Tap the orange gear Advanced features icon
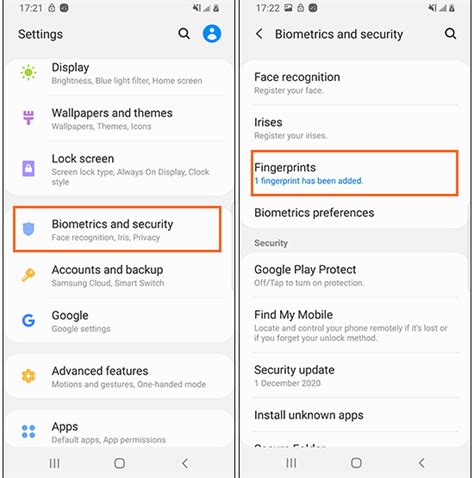Viewport: 474px width, 478px height. click(28, 376)
